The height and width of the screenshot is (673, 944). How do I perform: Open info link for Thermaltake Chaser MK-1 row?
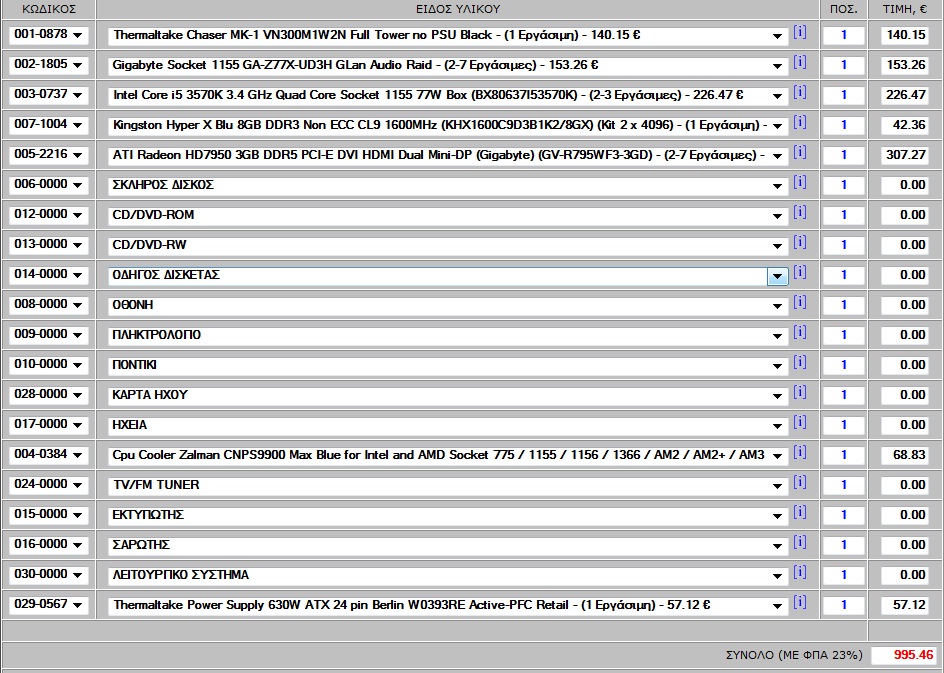(x=800, y=32)
